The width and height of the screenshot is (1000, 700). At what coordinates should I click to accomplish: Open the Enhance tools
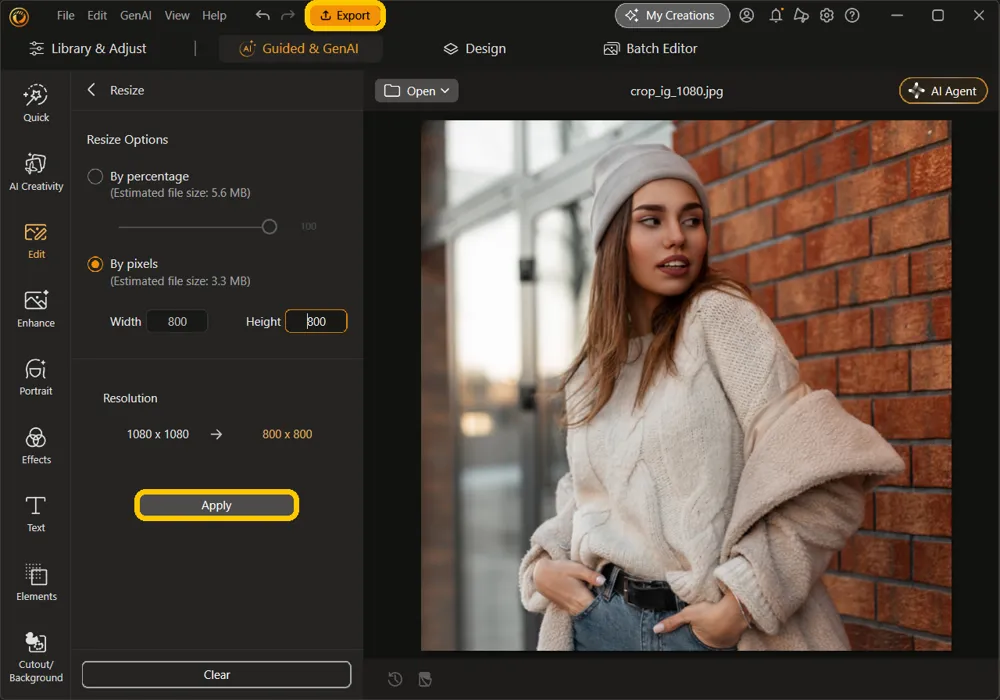pos(36,309)
